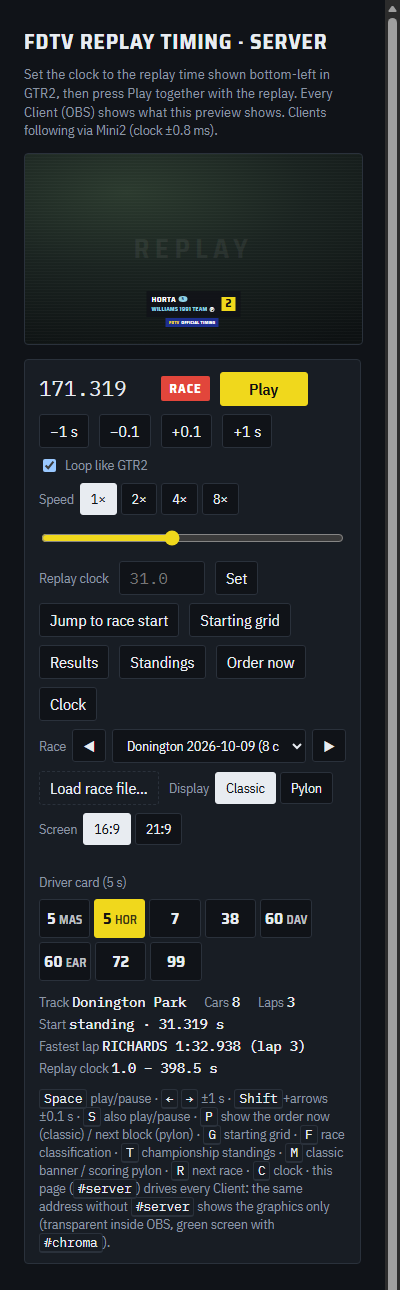This screenshot has height=1290, width=400.
Task: Start replay with the yellow Play button
Action: (x=264, y=389)
